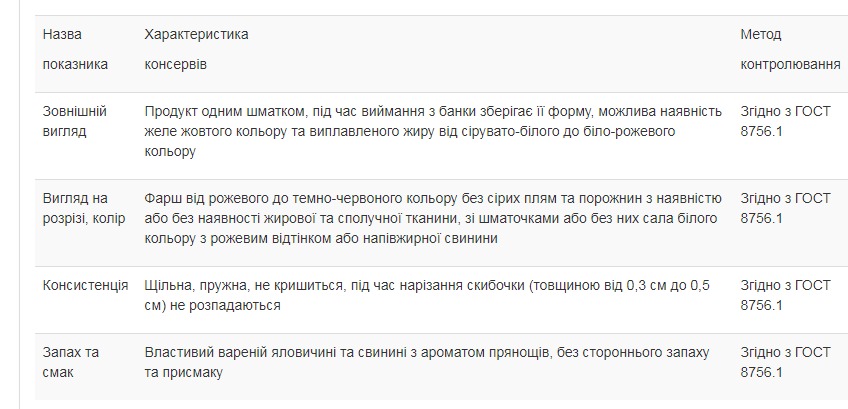Click ГОСТ 8756.1 in 'Зовнішній вигляд' row
Image resolution: width=848 pixels, height=409 pixels.
[785, 121]
